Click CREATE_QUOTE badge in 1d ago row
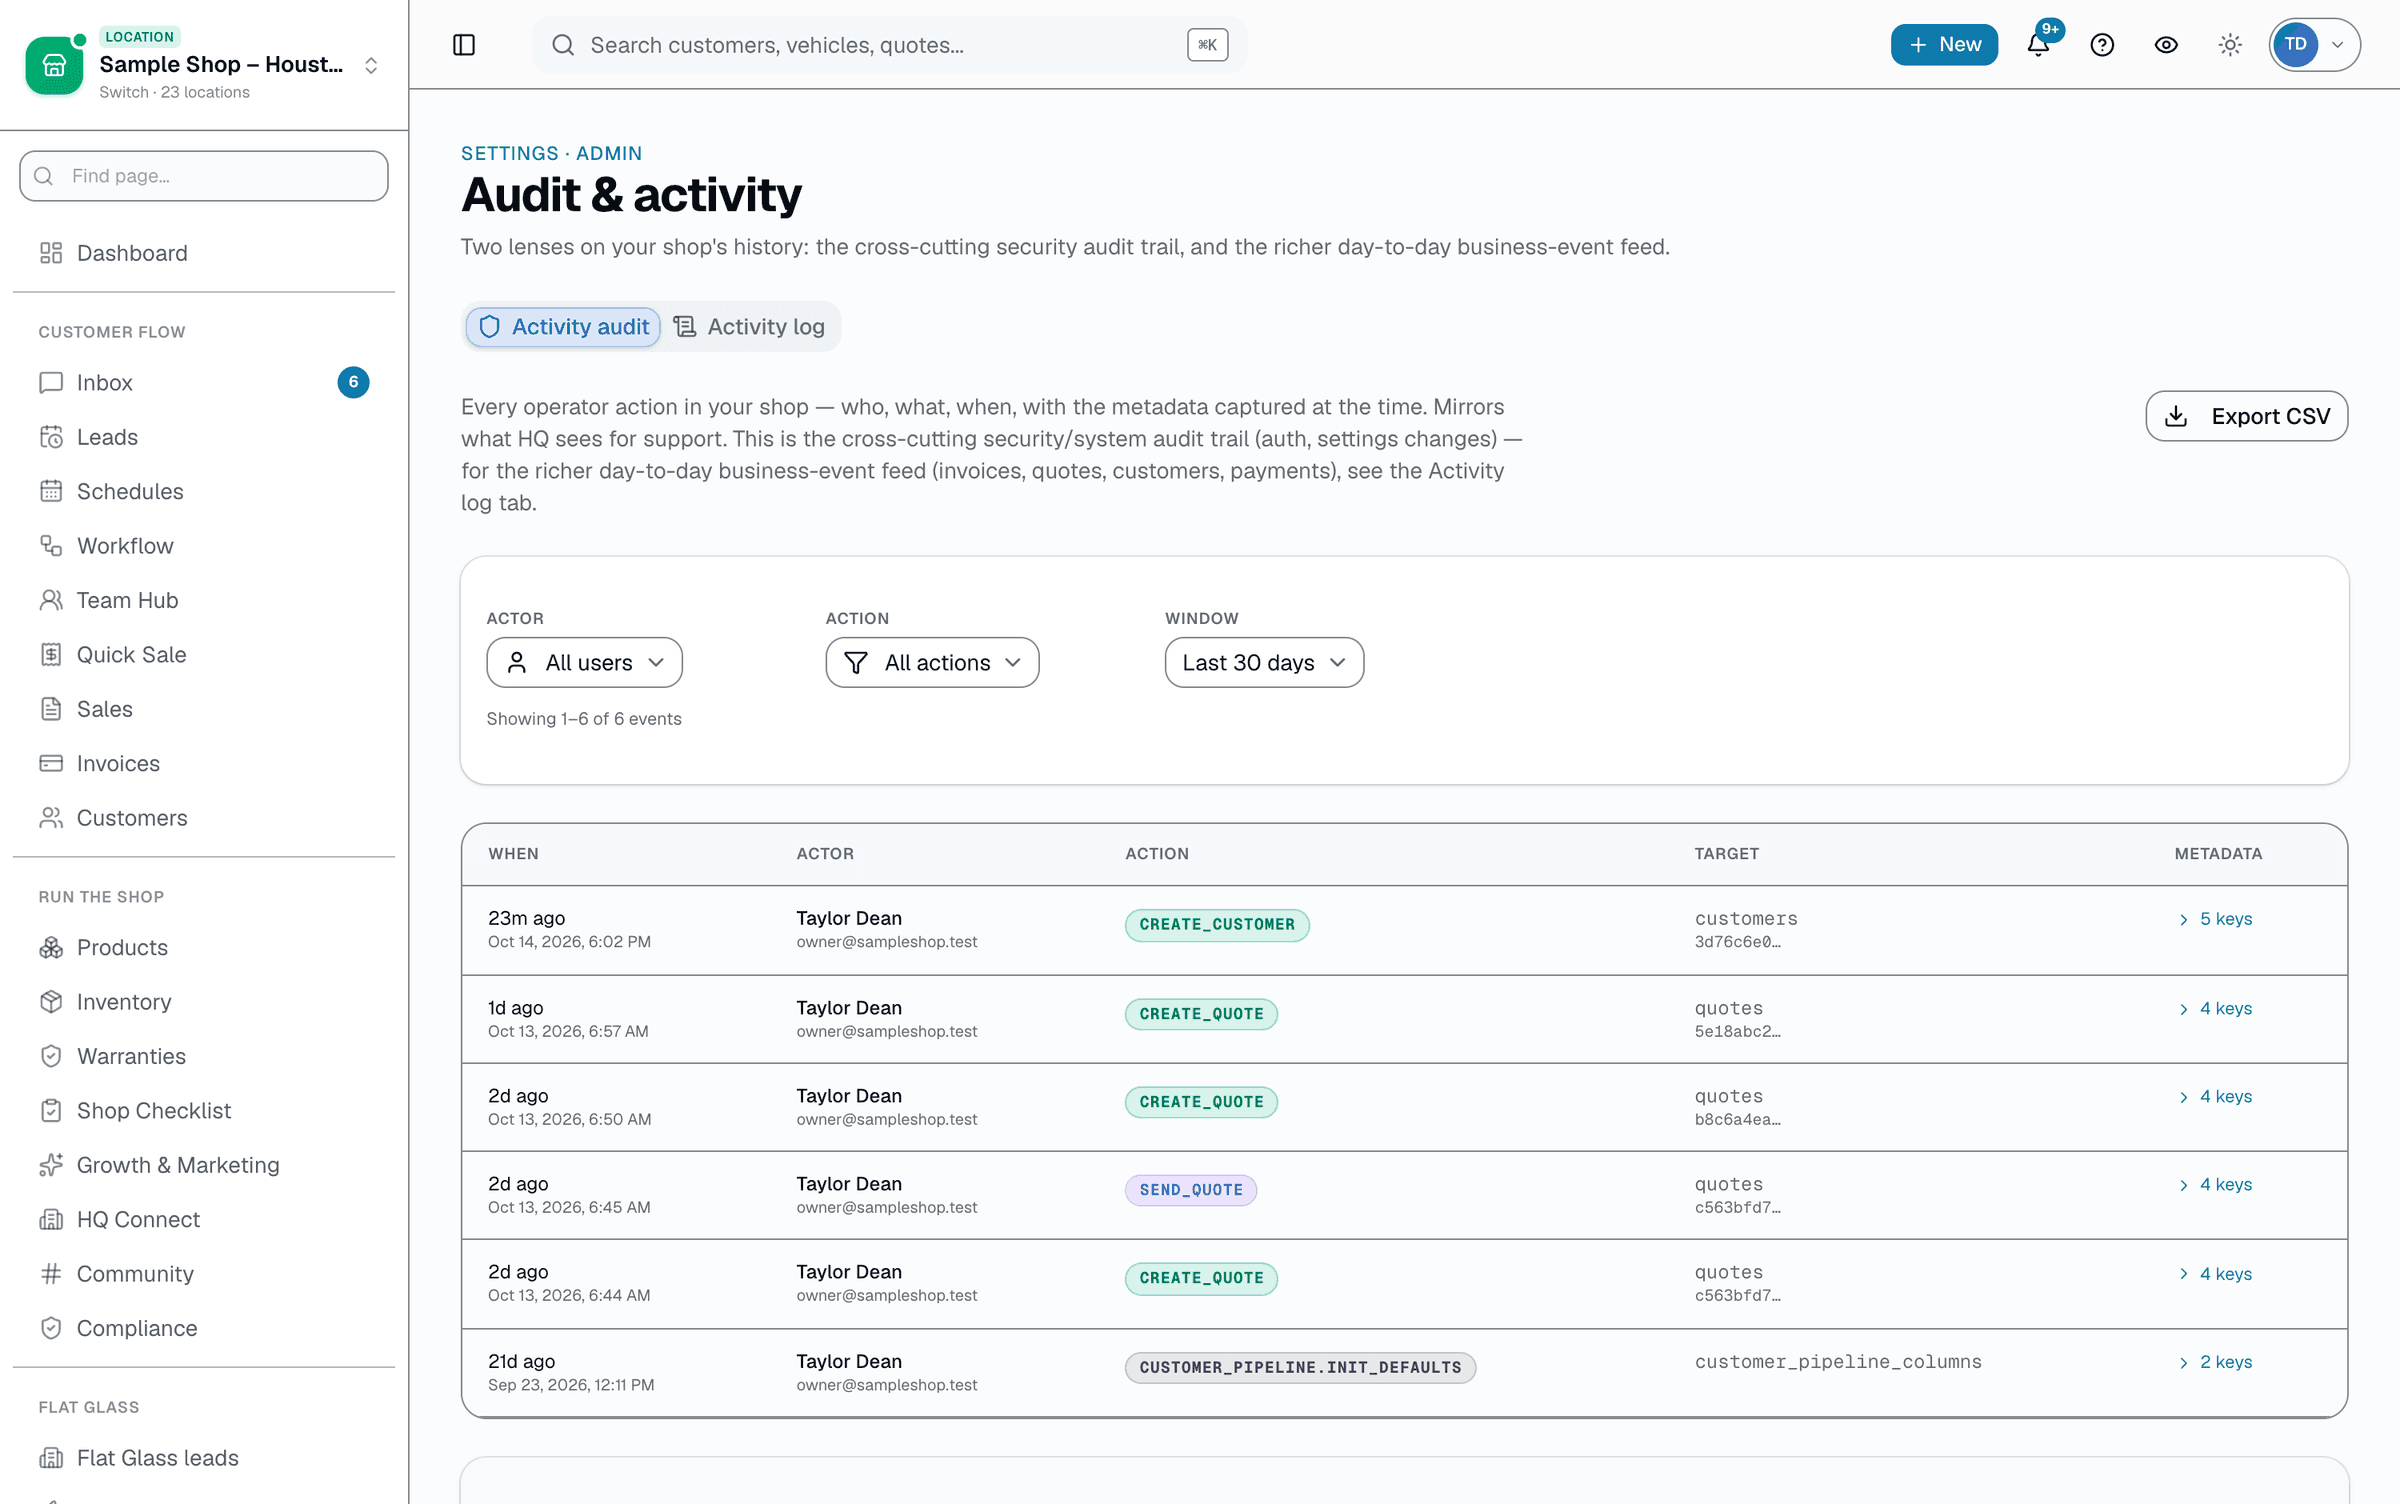2400x1504 pixels. pyautogui.click(x=1201, y=1014)
